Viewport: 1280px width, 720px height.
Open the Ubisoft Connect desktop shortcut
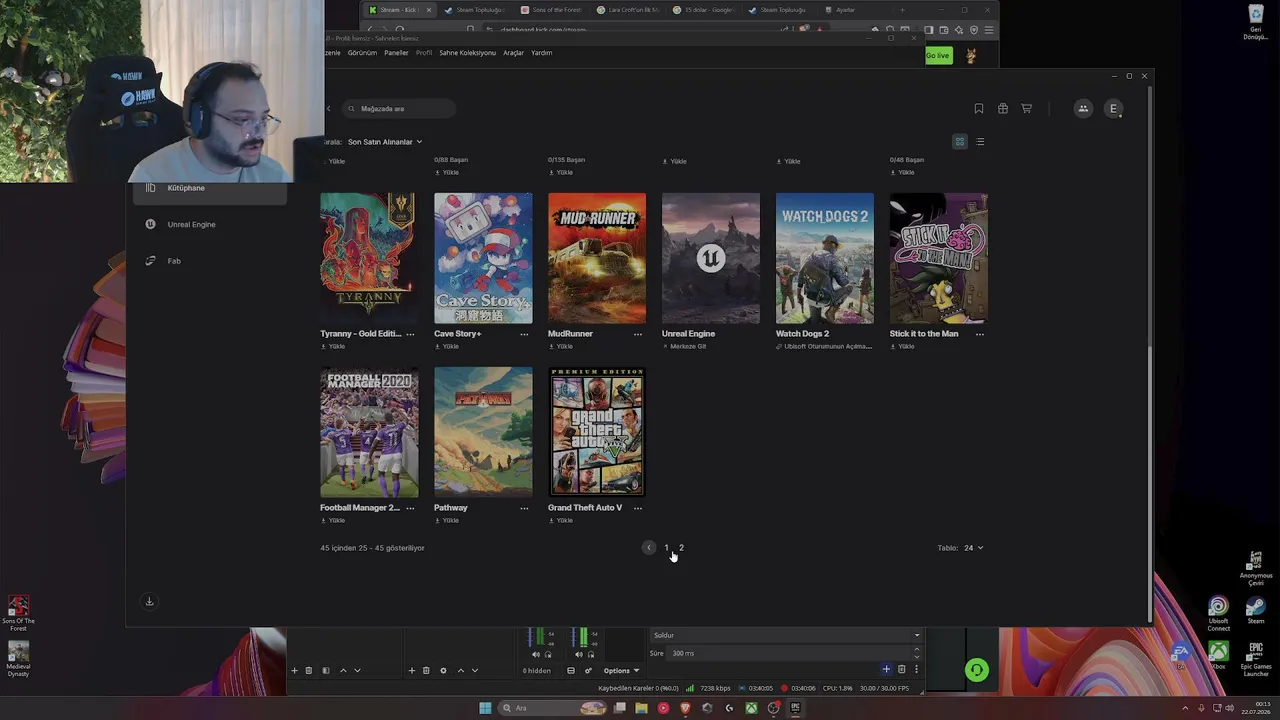tap(1218, 614)
